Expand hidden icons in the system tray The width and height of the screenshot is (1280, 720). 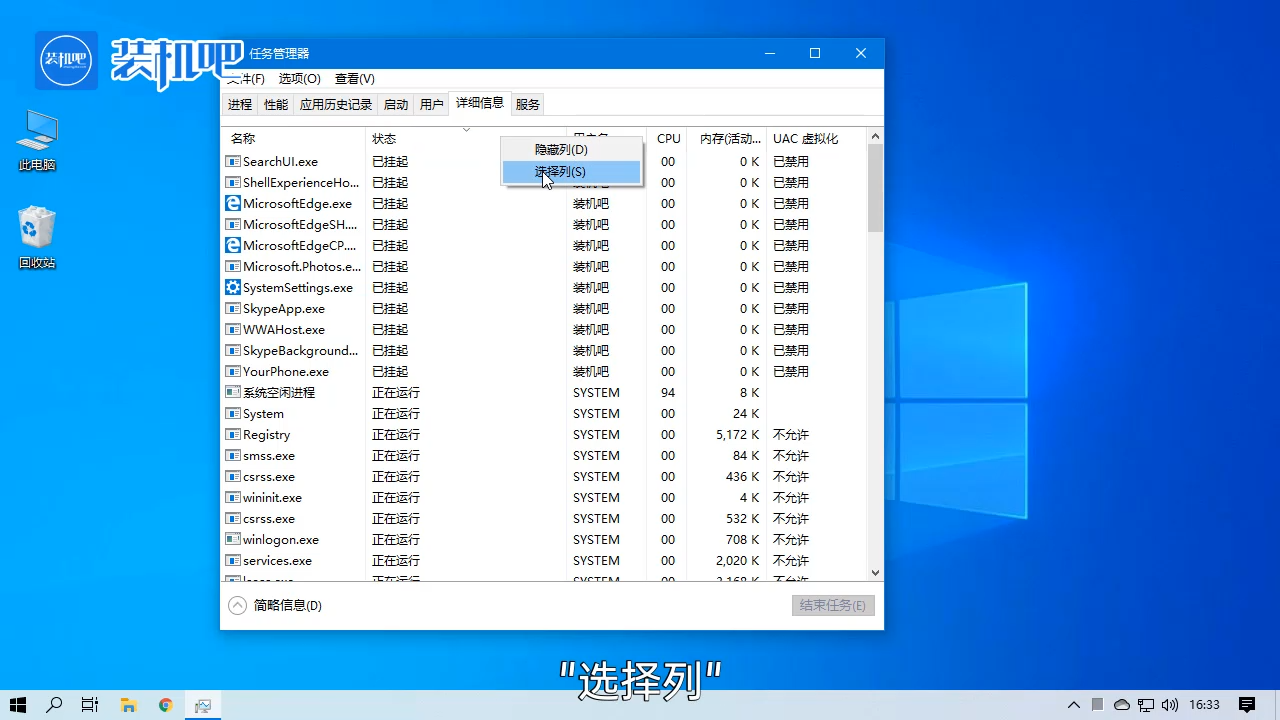pyautogui.click(x=1073, y=705)
